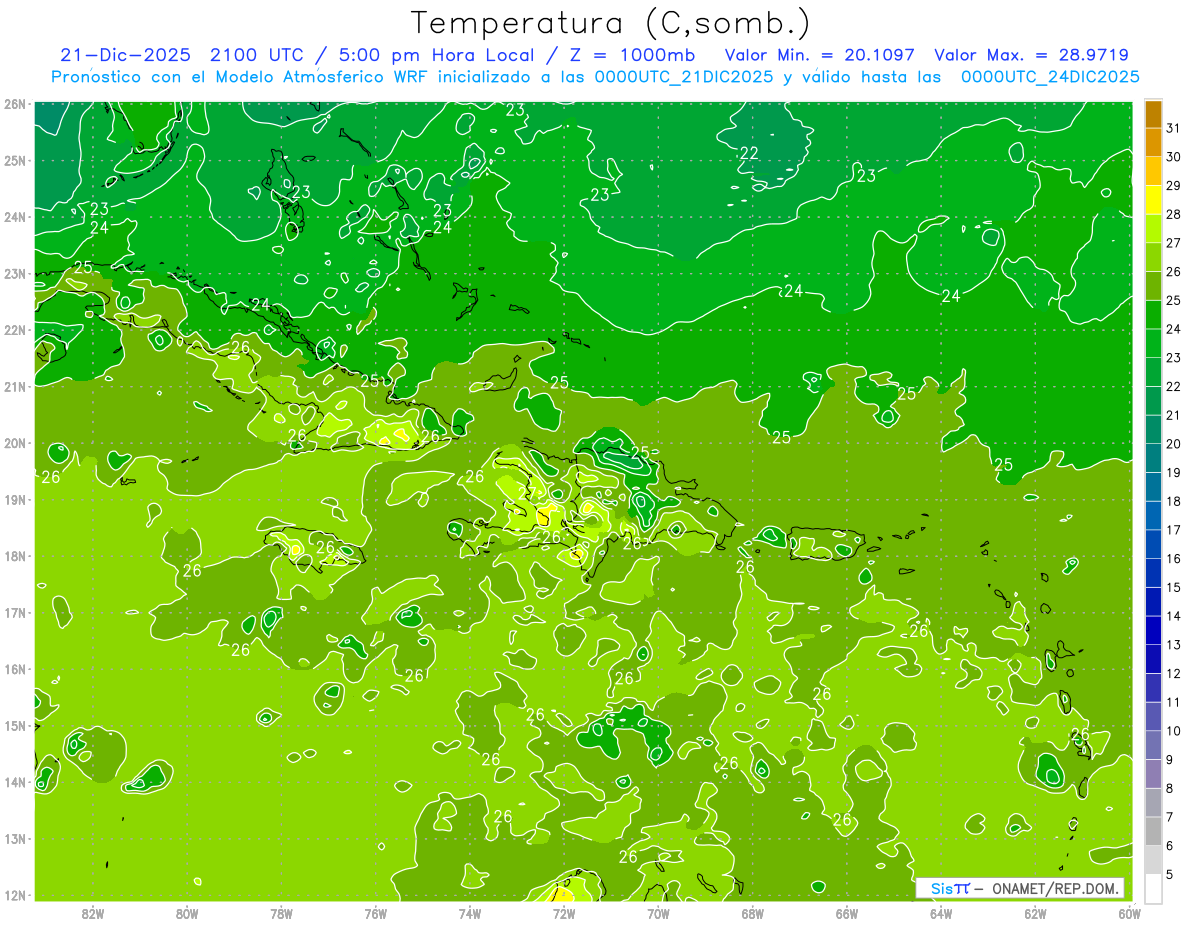Click the "17N" latitude axis label
Viewport: 1200px width, 927px height.
tap(14, 612)
